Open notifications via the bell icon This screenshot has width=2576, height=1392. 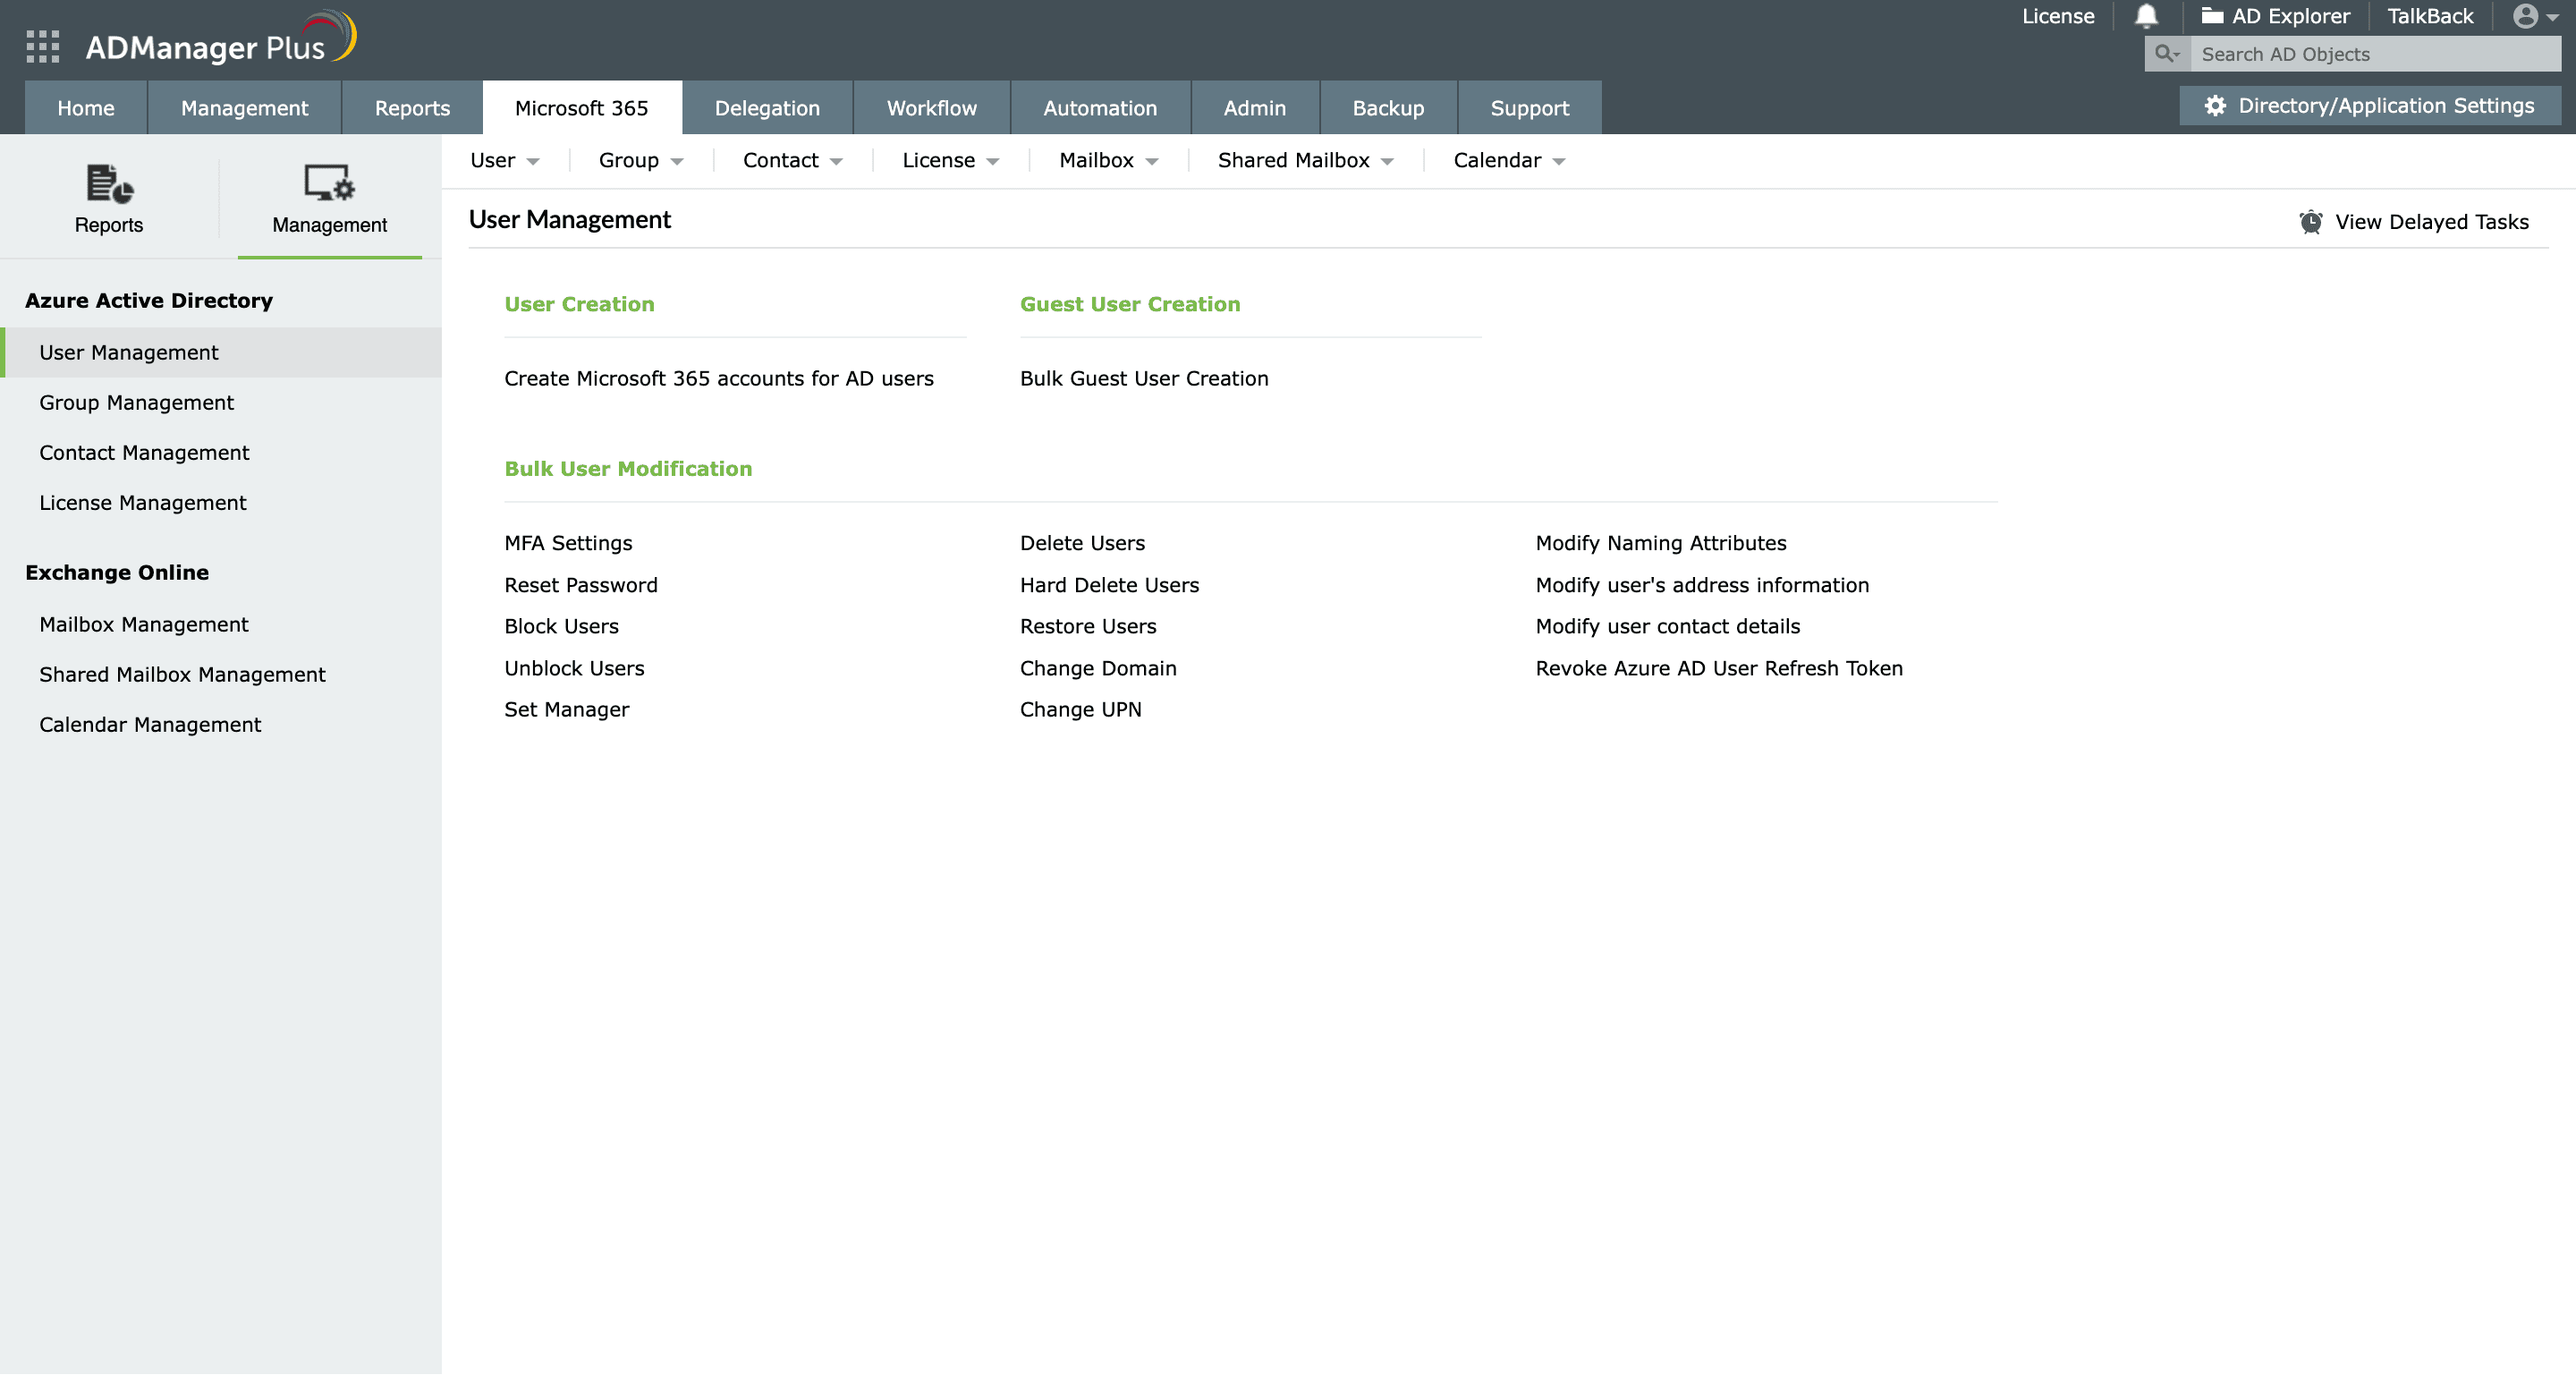[2146, 16]
